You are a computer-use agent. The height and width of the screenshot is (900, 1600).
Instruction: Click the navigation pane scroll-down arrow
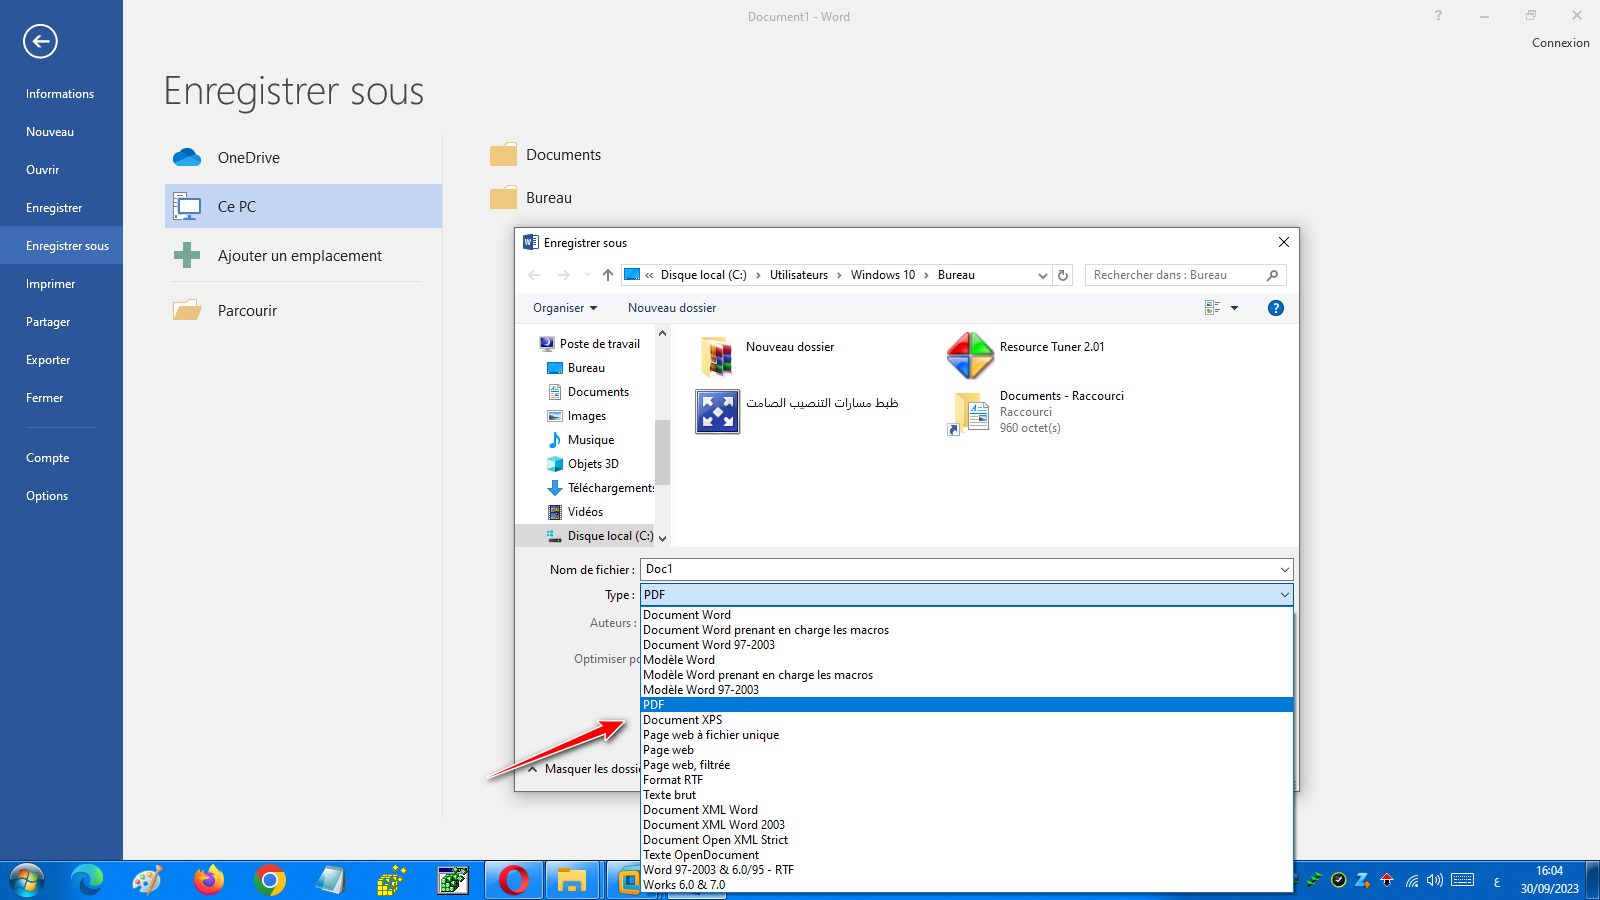pos(662,538)
